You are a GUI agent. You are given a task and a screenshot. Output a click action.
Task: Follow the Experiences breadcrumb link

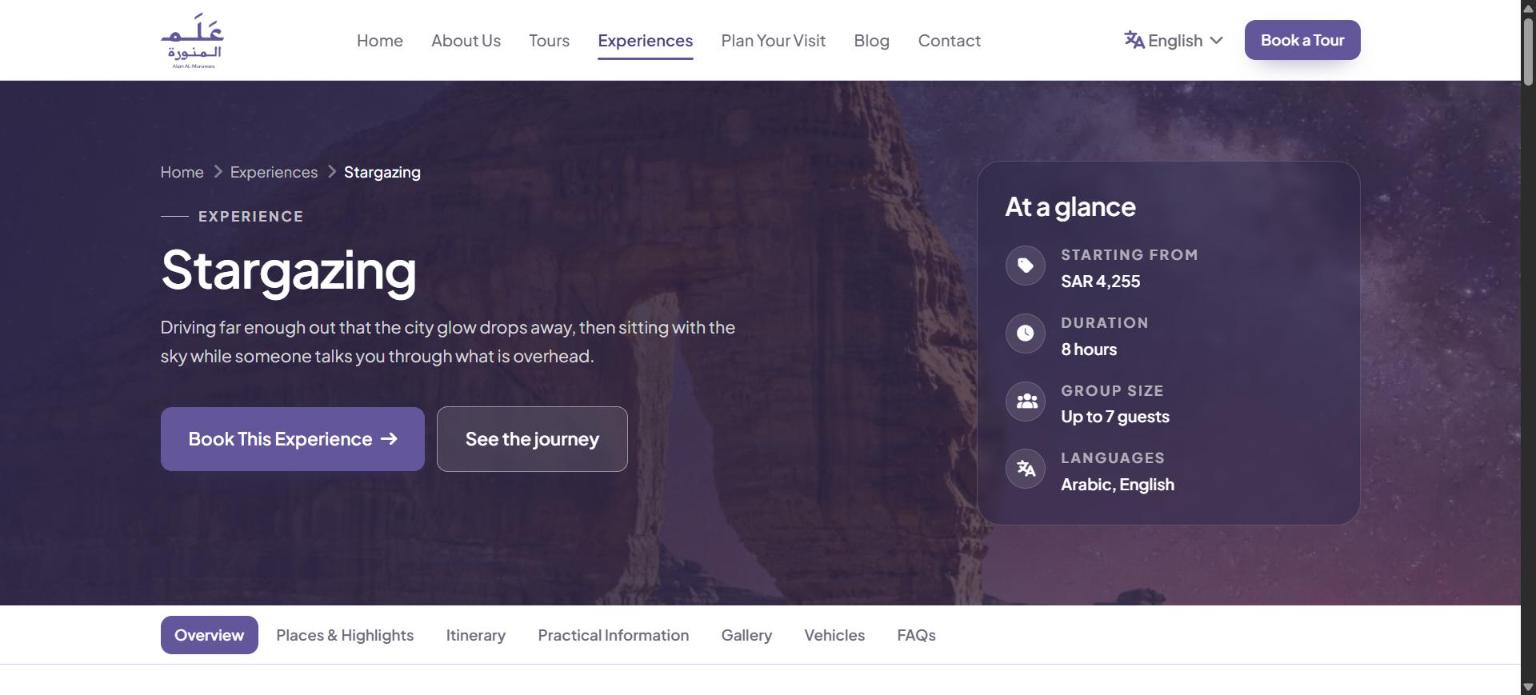[274, 172]
